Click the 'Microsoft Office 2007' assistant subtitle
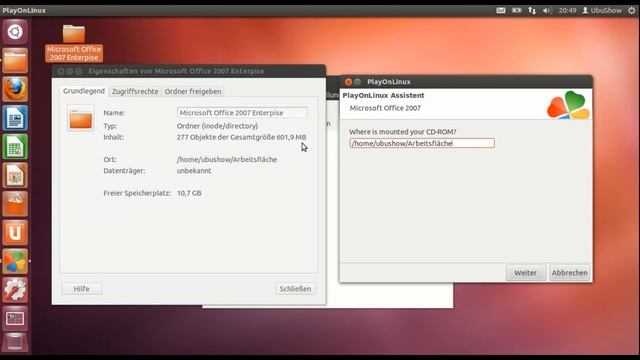640x360 pixels. pyautogui.click(x=385, y=108)
